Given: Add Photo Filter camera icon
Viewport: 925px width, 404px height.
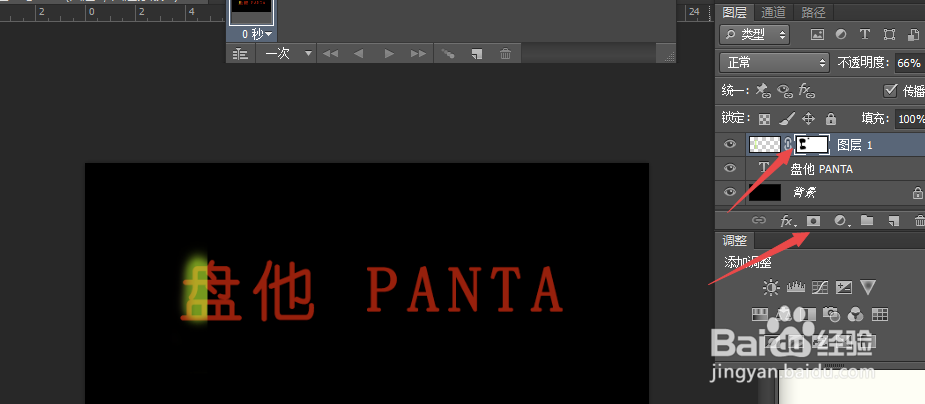Looking at the screenshot, I should 832,314.
